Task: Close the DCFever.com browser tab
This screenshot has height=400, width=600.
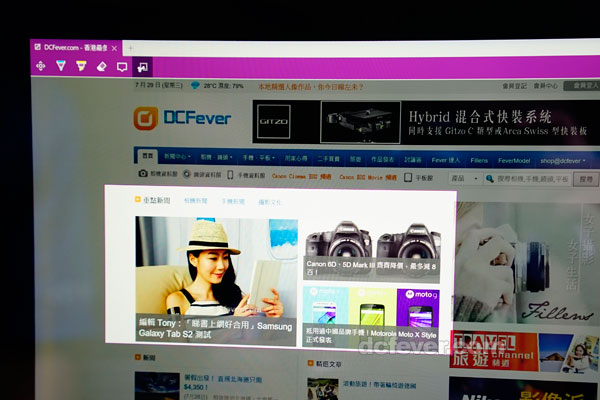Action: (114, 49)
